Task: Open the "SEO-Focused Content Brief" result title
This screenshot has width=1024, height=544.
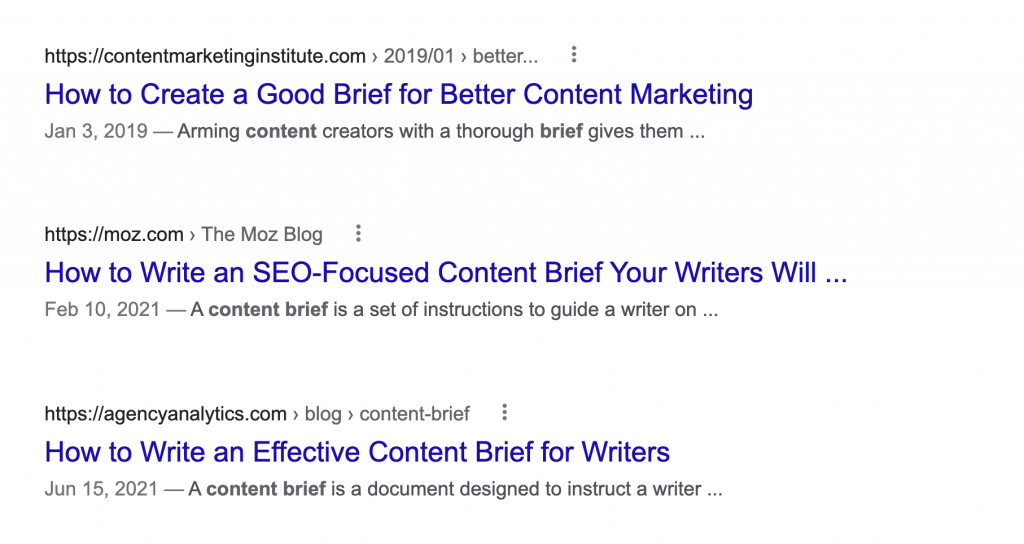Action: [445, 273]
